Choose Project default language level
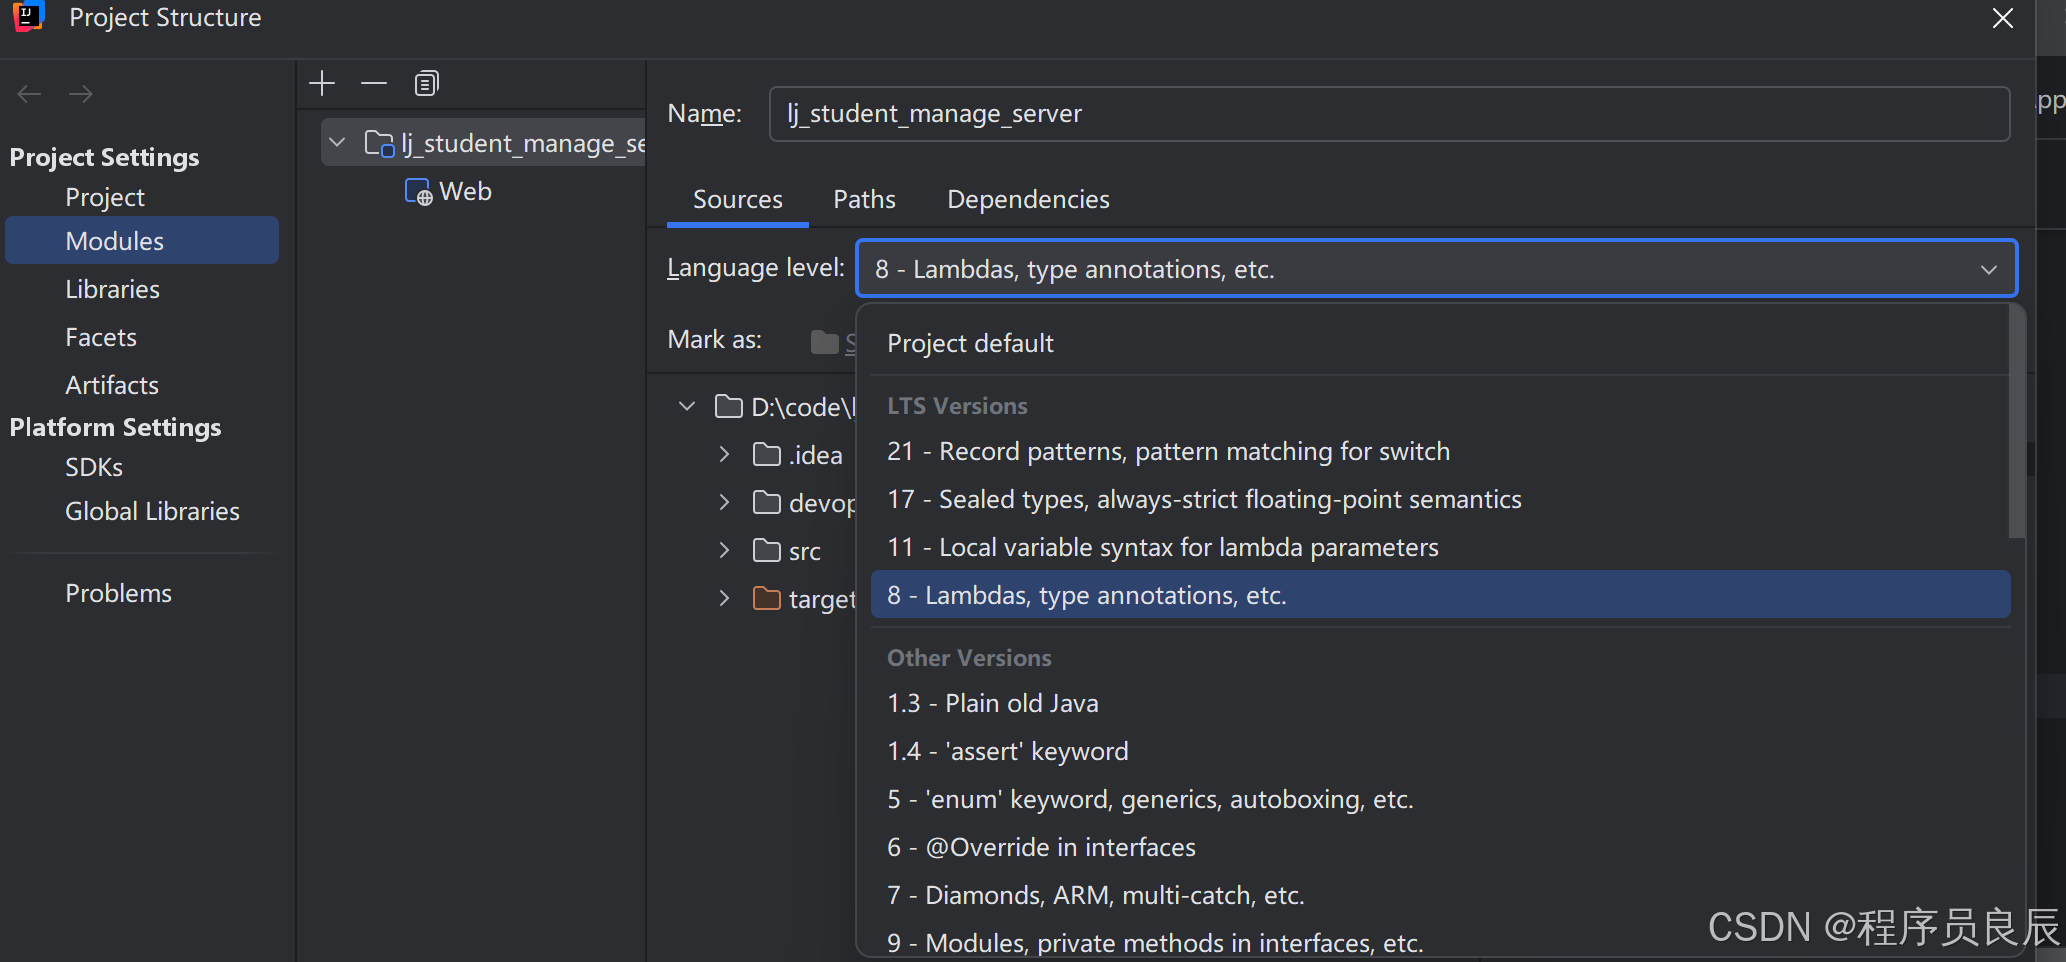The image size is (2066, 962). 970,344
